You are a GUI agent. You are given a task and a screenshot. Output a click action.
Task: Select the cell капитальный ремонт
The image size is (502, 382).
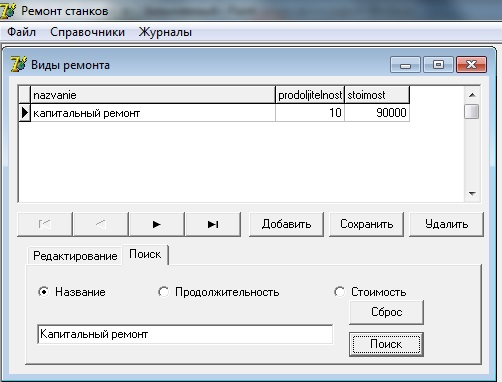(x=153, y=113)
